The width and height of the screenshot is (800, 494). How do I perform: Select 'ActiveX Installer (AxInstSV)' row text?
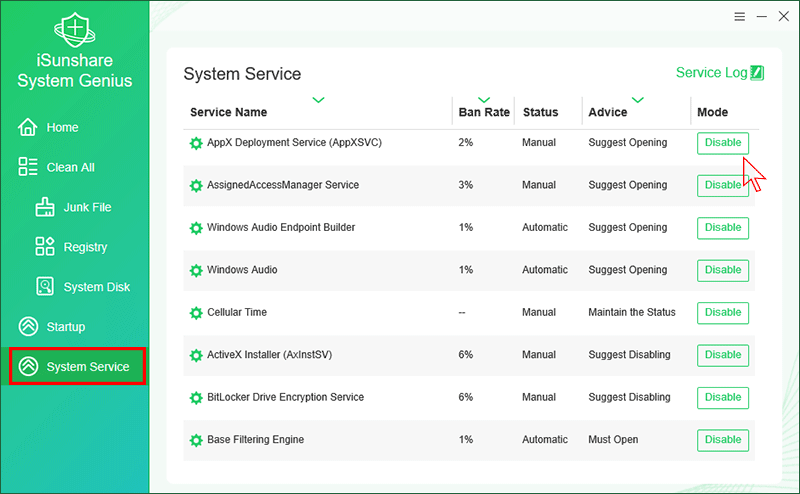(269, 354)
